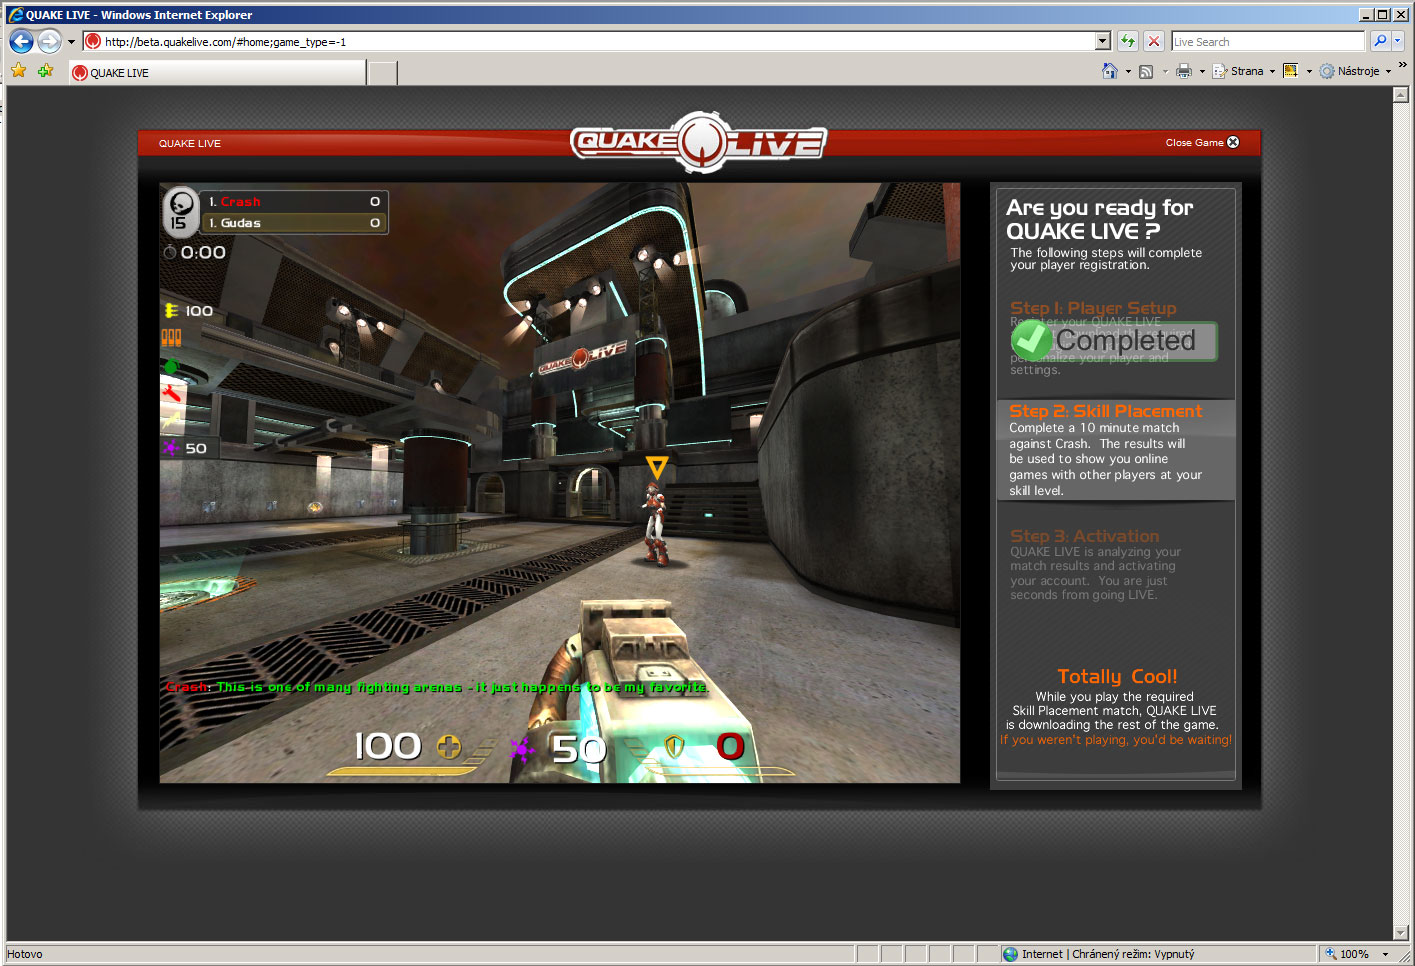1415x966 pixels.
Task: Click the Internet zone globe icon
Action: pos(1010,954)
